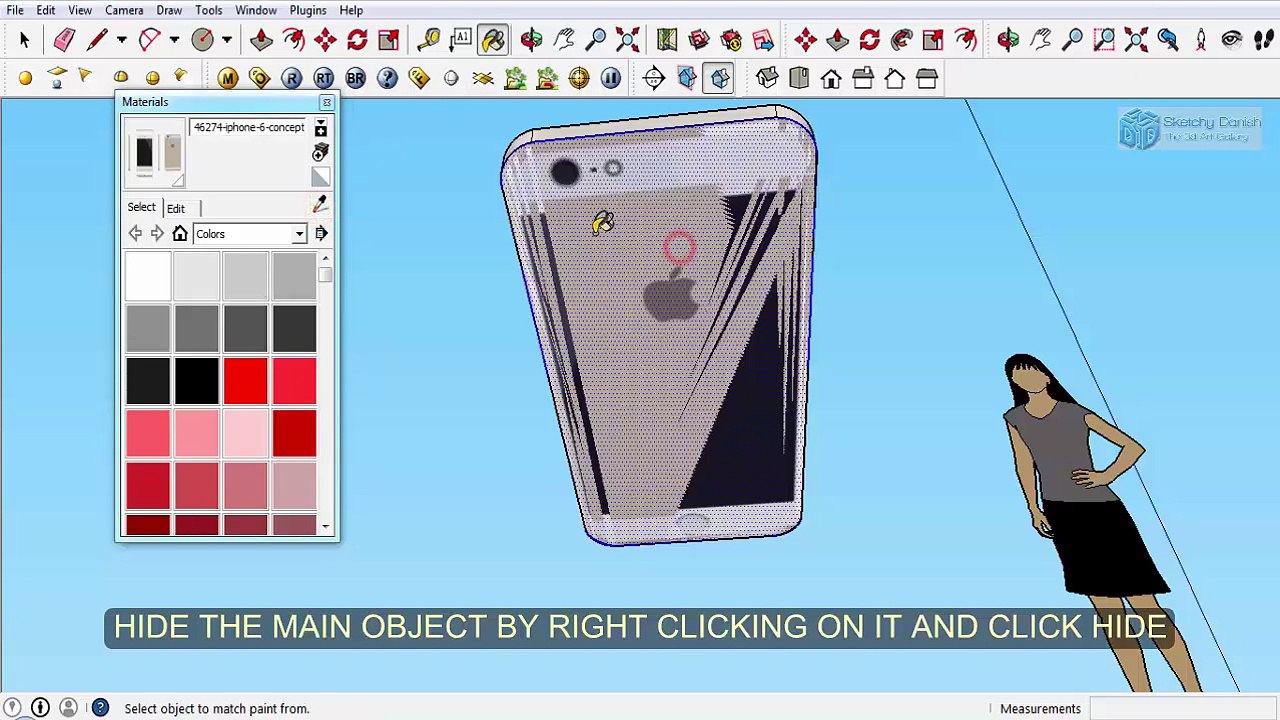Click the Create Material icon

click(320, 152)
